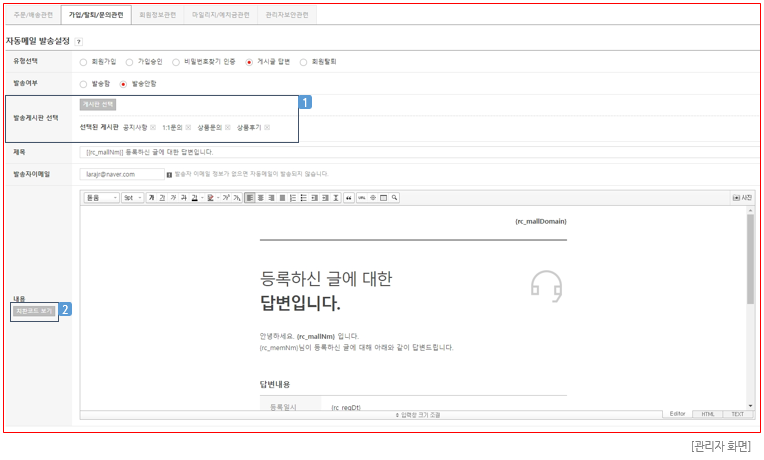Viewport: 764px width, 460px height.
Task: Remove 1:1문의 from selected boards
Action: coord(188,128)
